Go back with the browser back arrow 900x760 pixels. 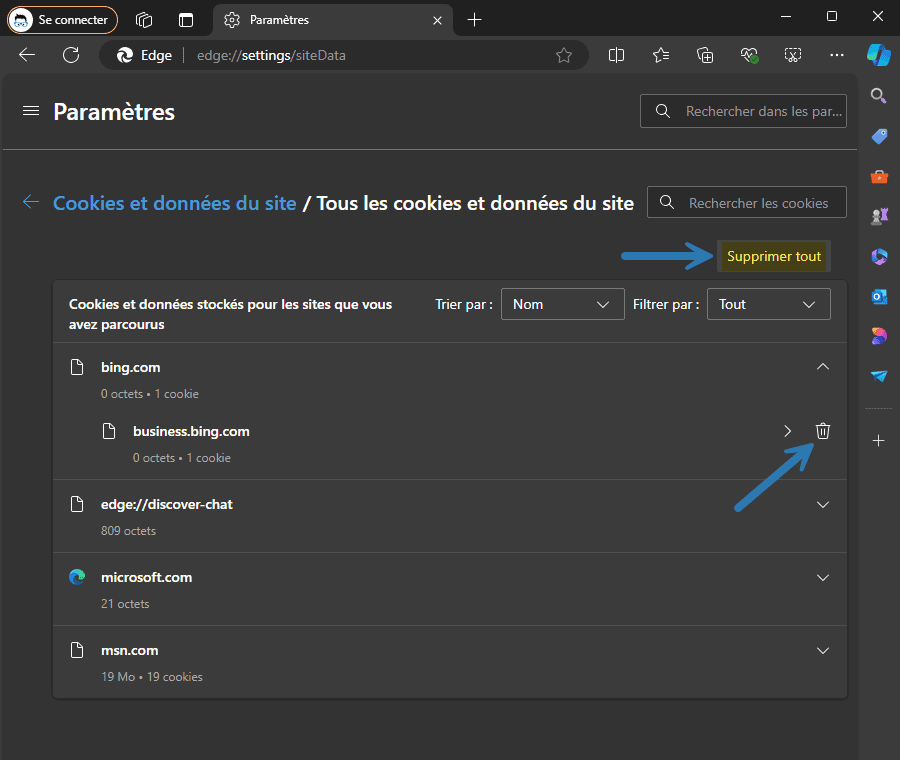point(27,55)
